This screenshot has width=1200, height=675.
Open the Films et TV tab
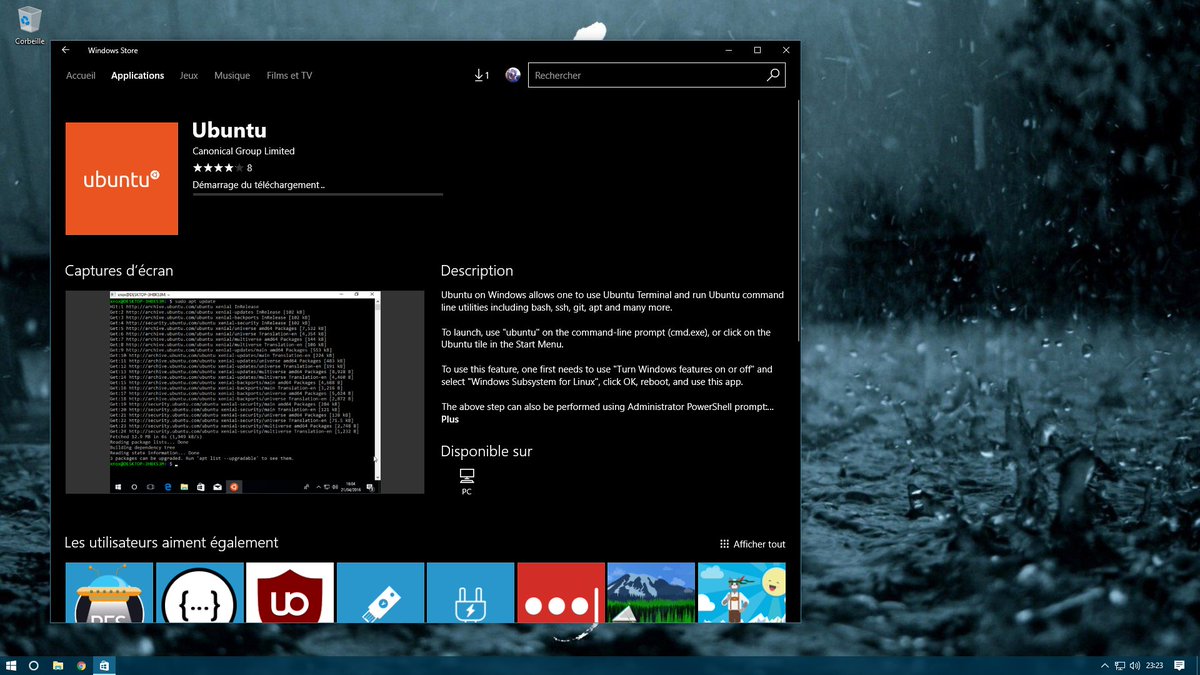289,75
